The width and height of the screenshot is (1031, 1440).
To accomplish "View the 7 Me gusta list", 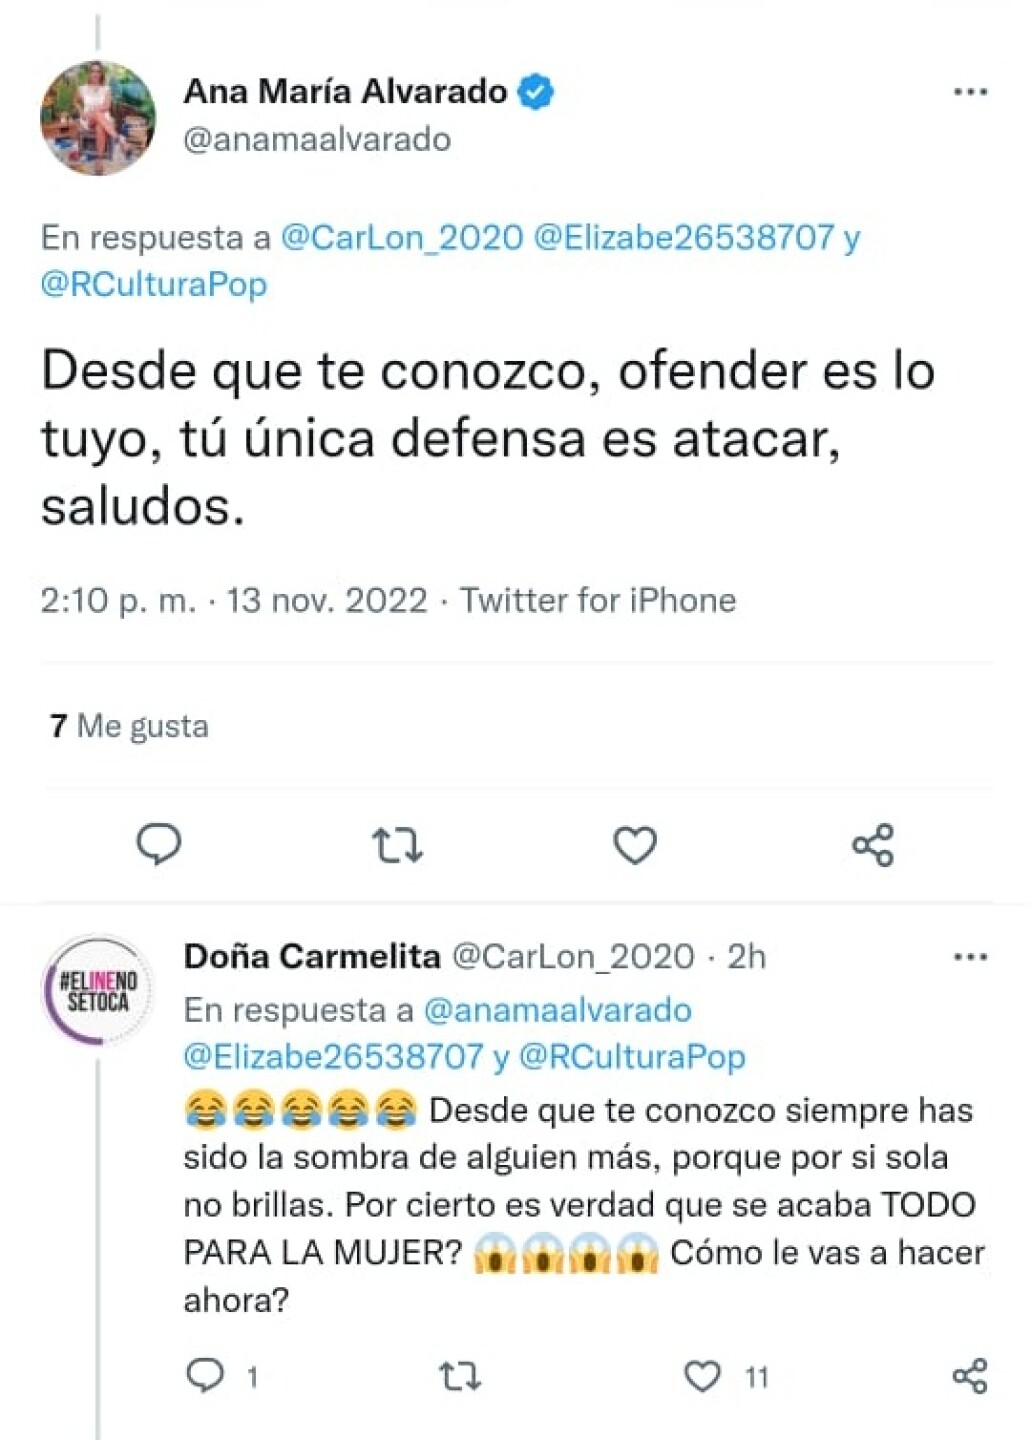I will (129, 725).
